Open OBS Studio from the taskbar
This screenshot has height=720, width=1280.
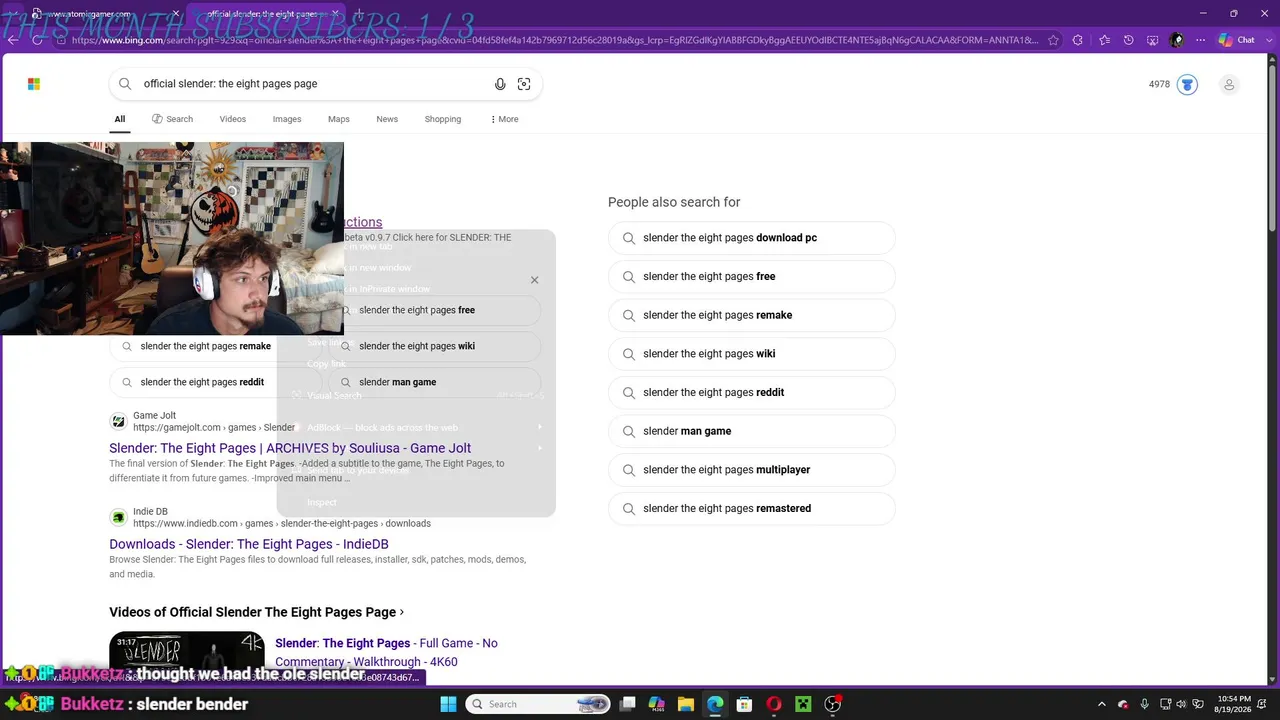(833, 704)
